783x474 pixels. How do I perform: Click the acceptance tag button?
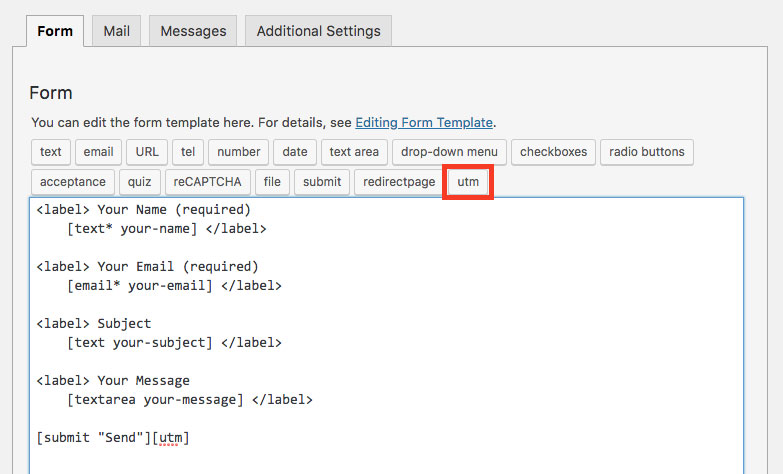tap(73, 182)
